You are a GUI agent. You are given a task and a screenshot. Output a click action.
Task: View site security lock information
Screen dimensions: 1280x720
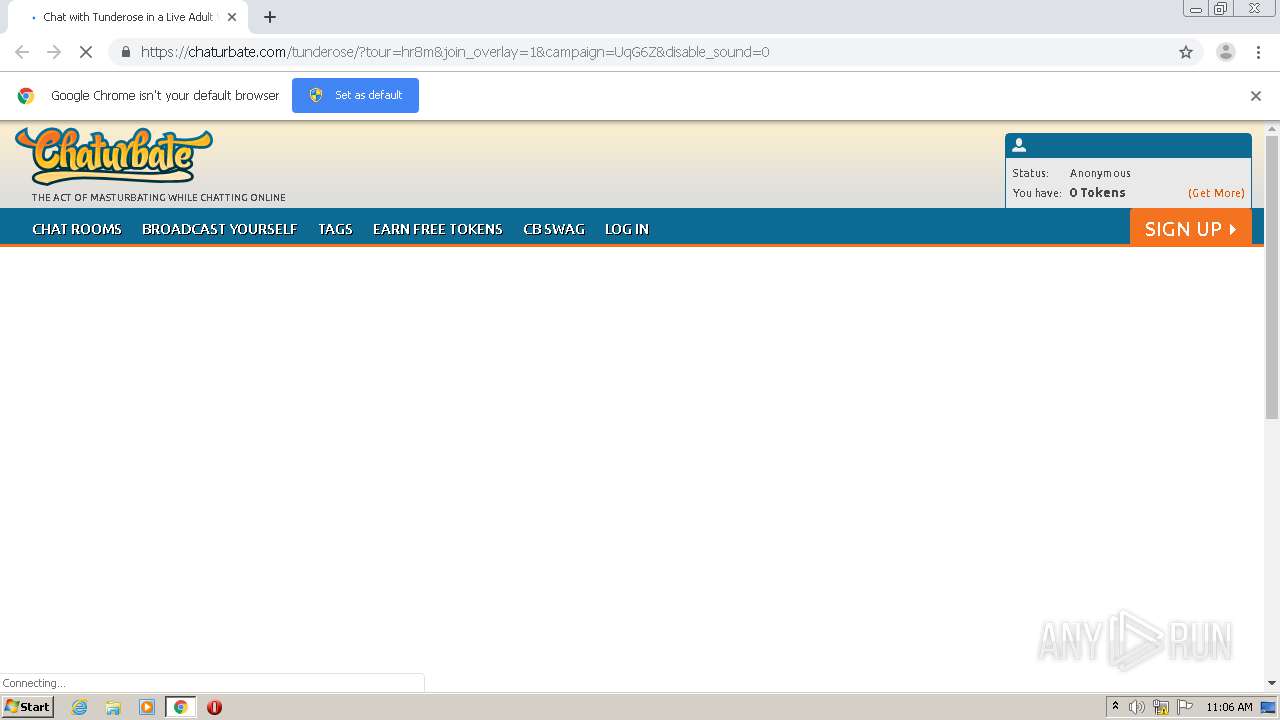[125, 52]
